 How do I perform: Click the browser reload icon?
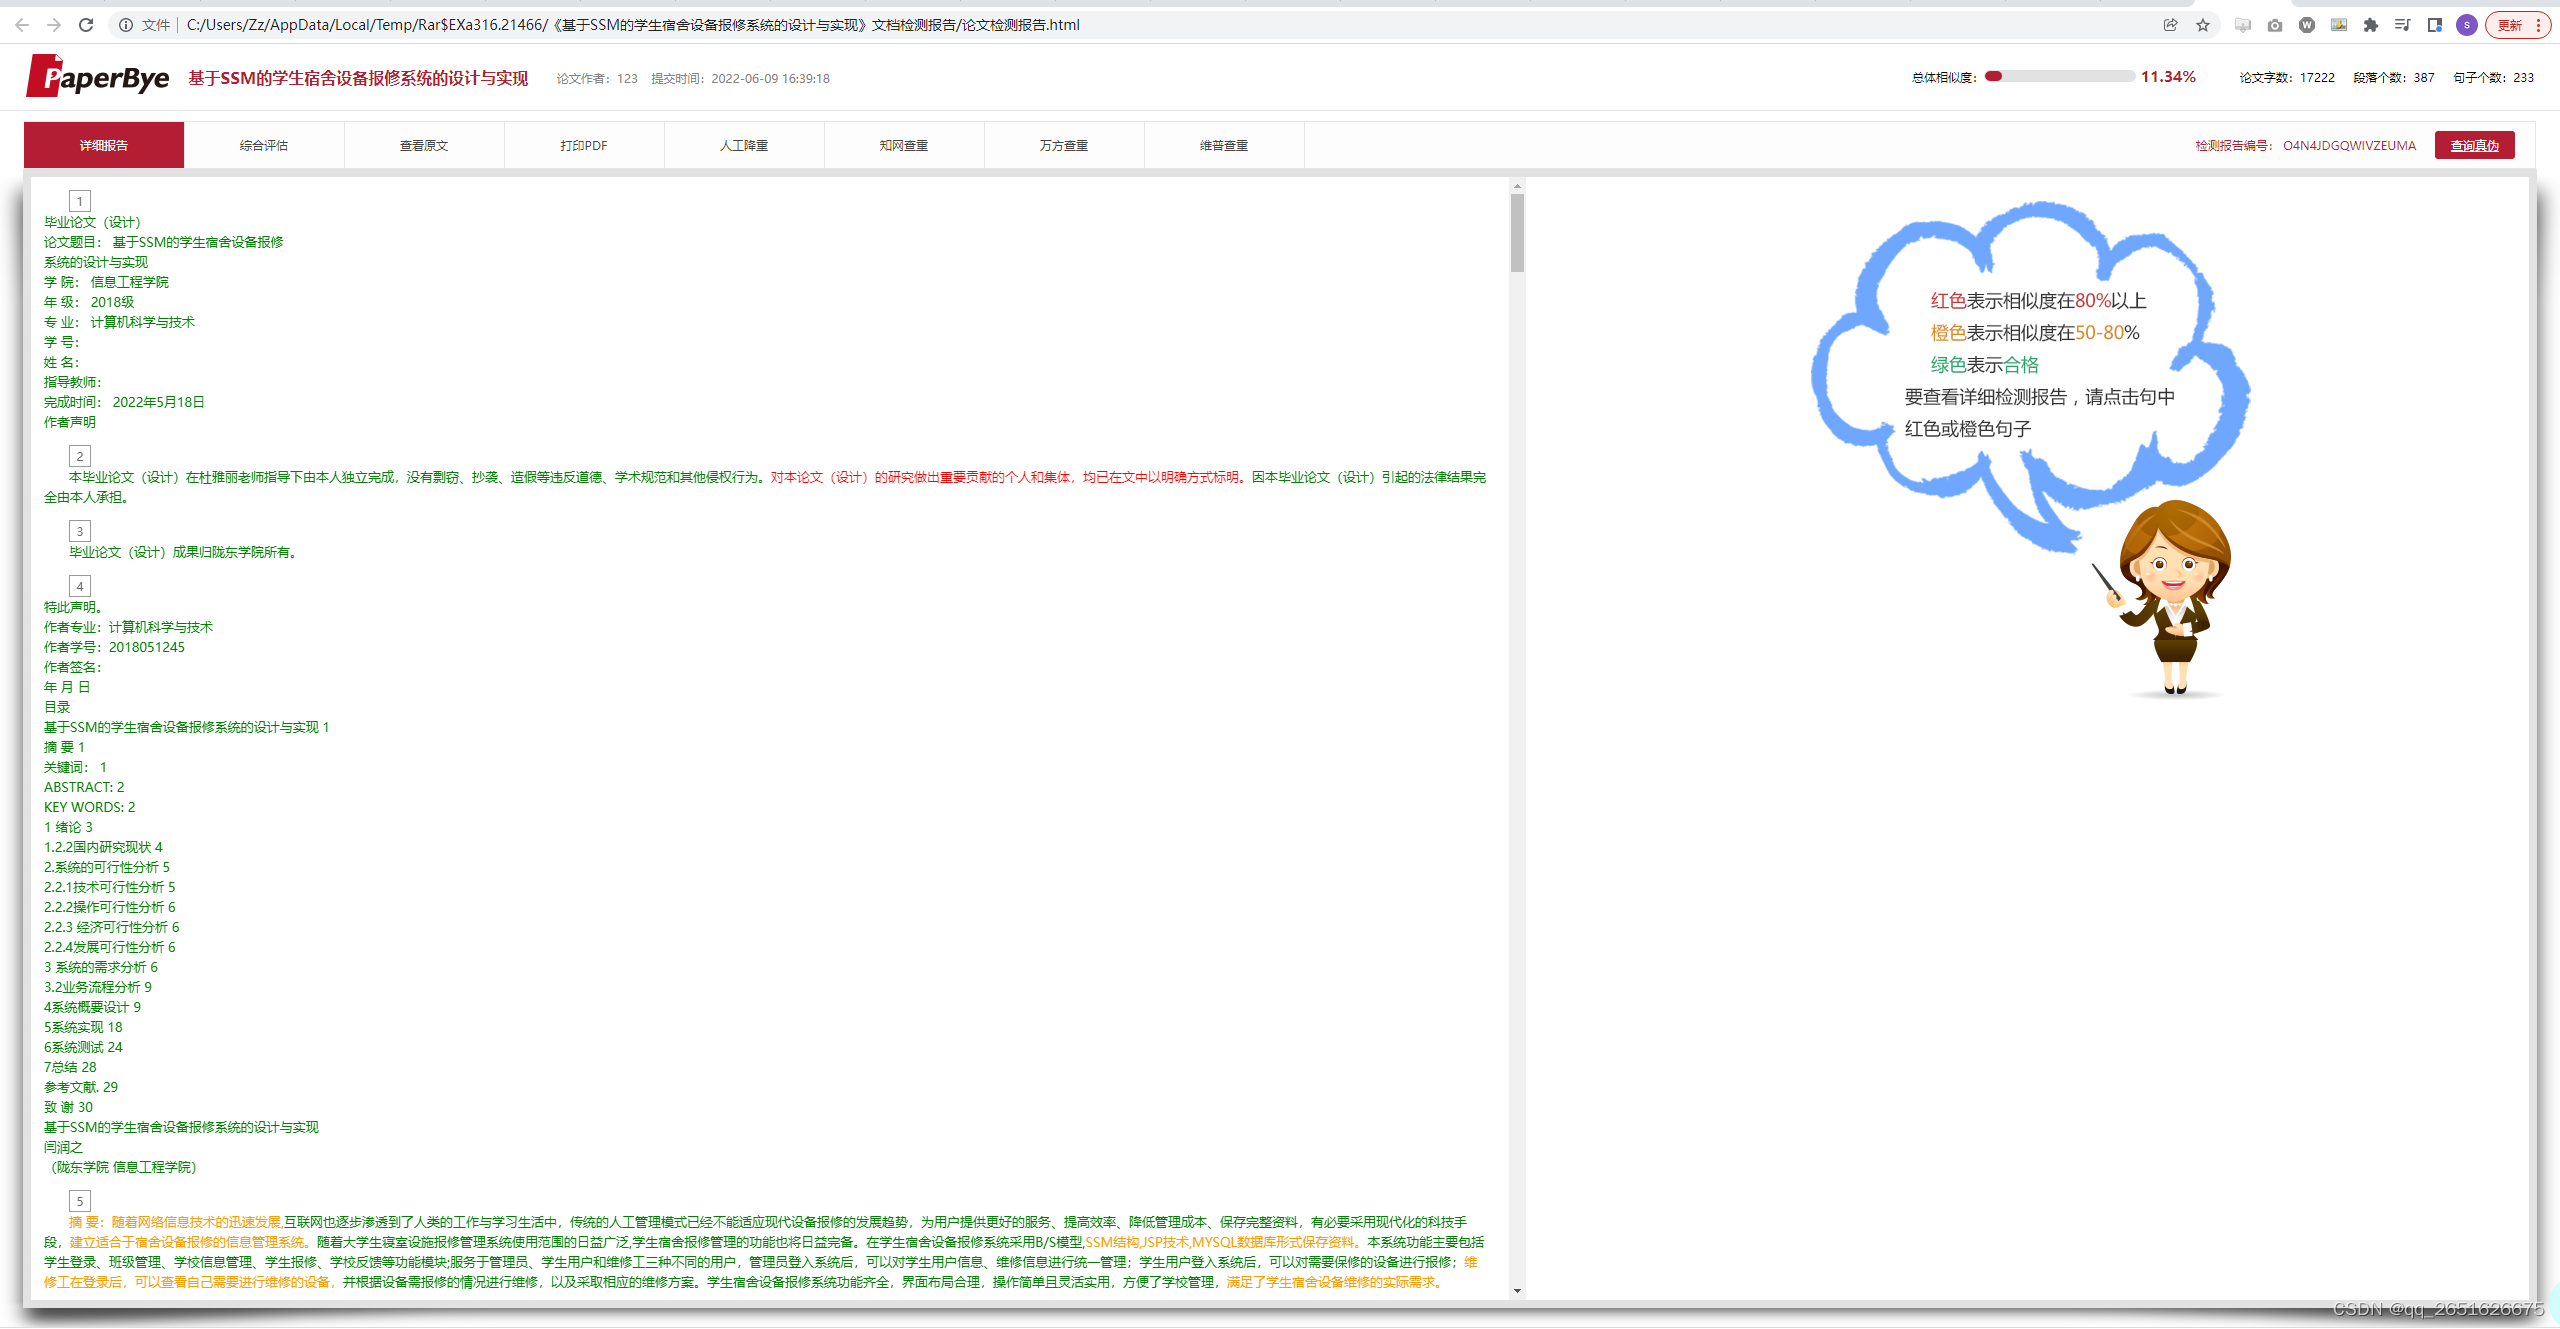pos(86,25)
